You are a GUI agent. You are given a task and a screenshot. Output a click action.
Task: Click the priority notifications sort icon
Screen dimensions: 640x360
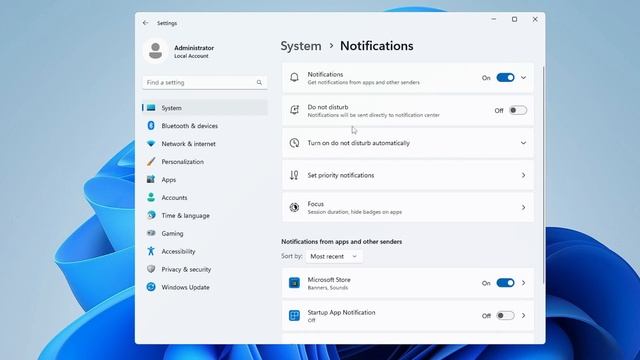[x=294, y=175]
